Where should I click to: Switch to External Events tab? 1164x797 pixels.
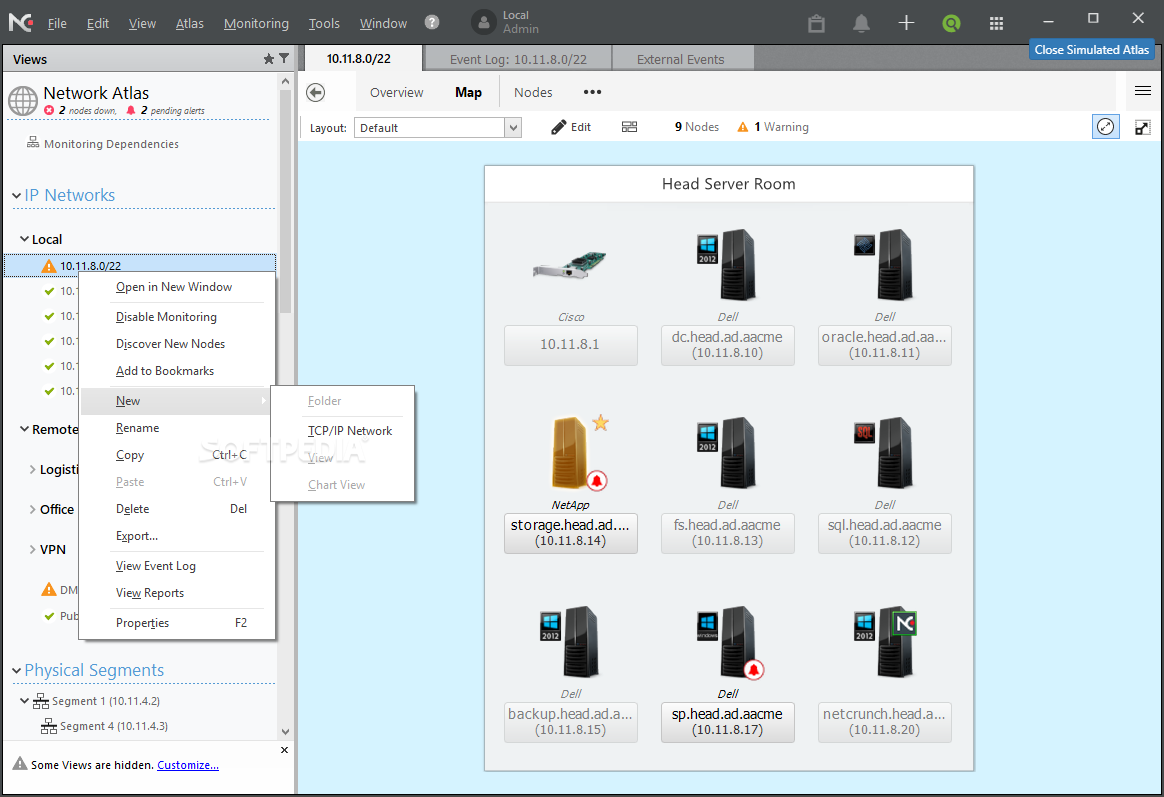(681, 59)
